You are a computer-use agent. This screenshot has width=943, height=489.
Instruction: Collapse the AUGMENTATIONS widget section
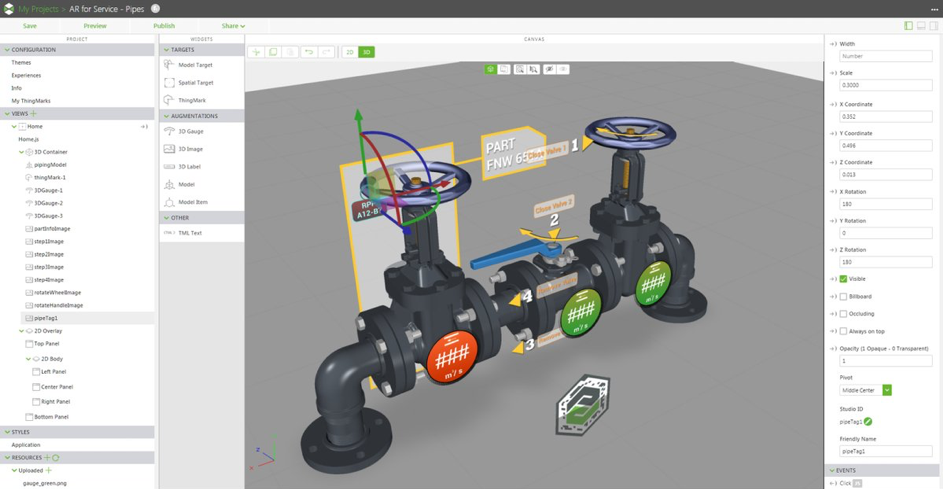[167, 116]
